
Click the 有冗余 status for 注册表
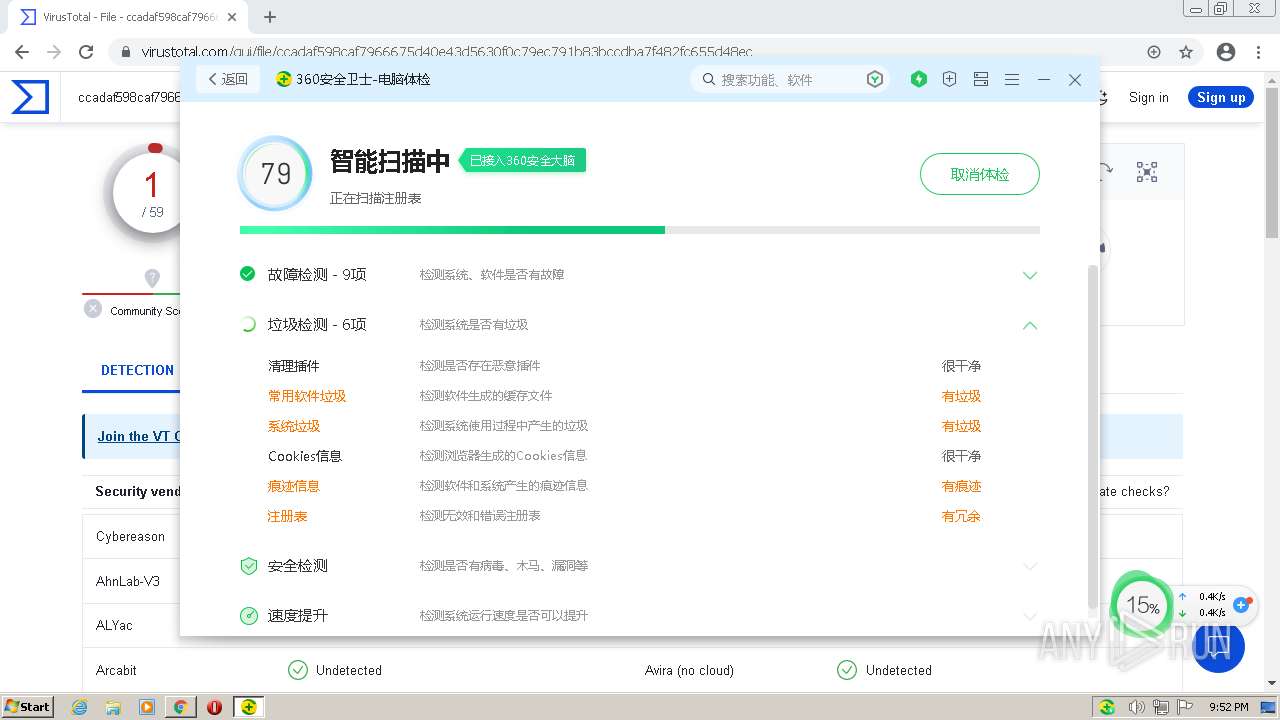coord(961,516)
